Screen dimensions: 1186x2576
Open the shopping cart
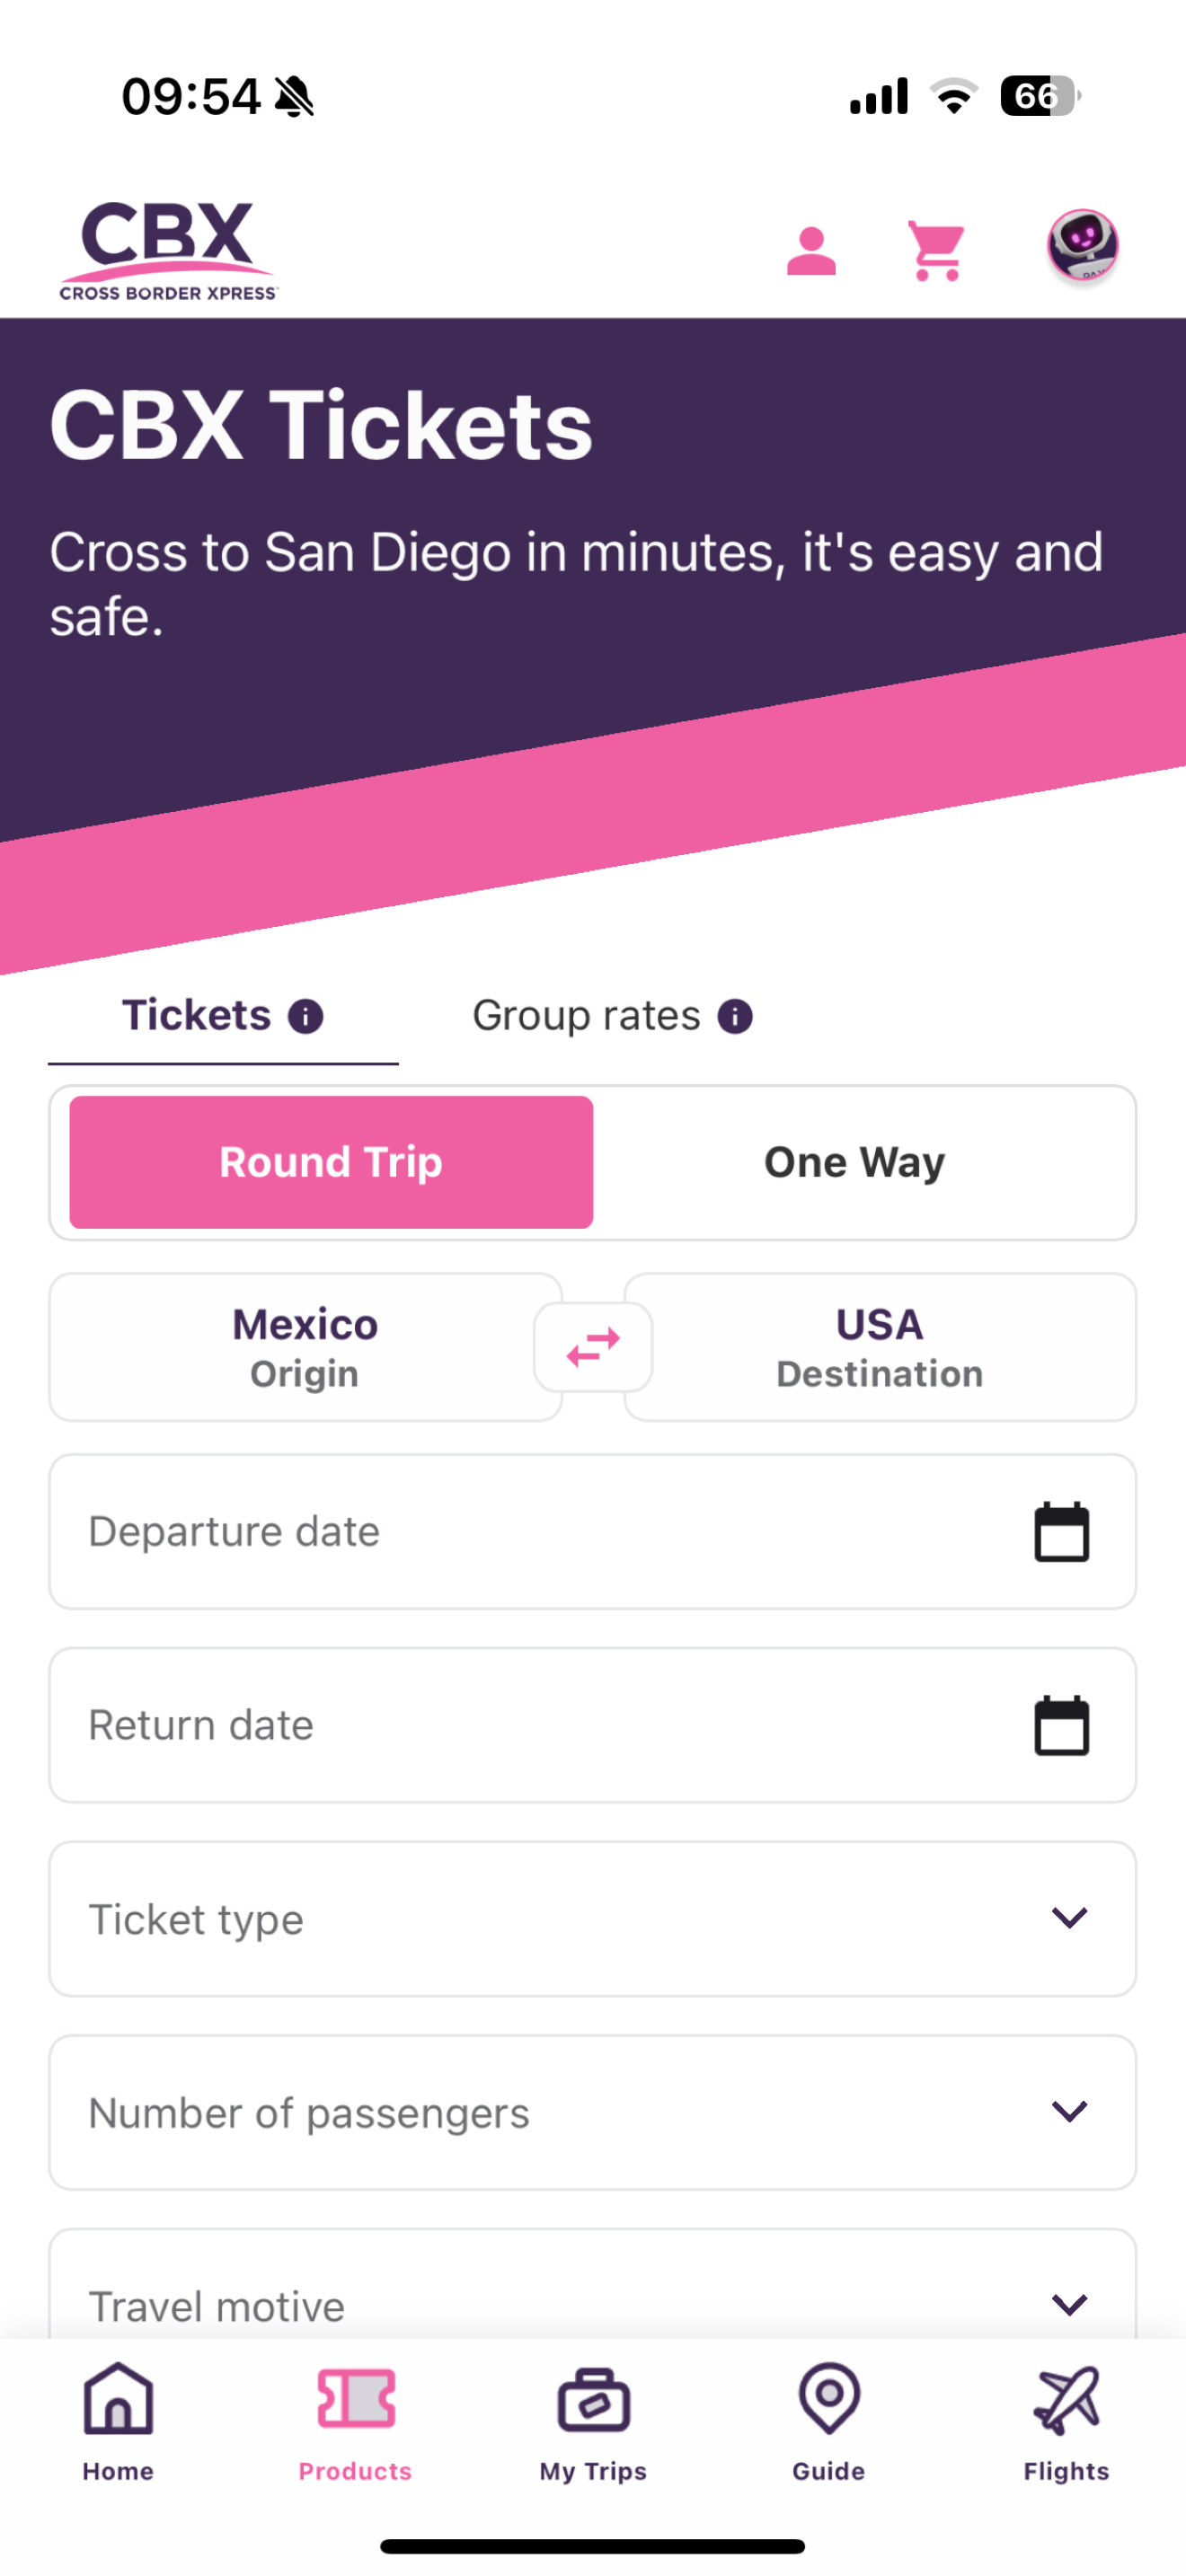(x=936, y=251)
